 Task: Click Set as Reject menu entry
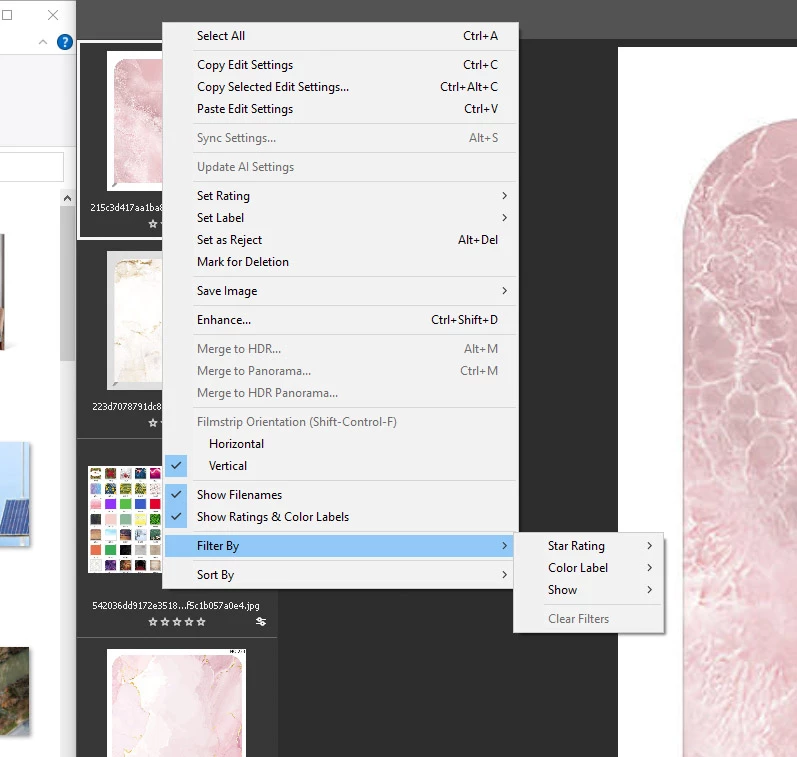341,240
